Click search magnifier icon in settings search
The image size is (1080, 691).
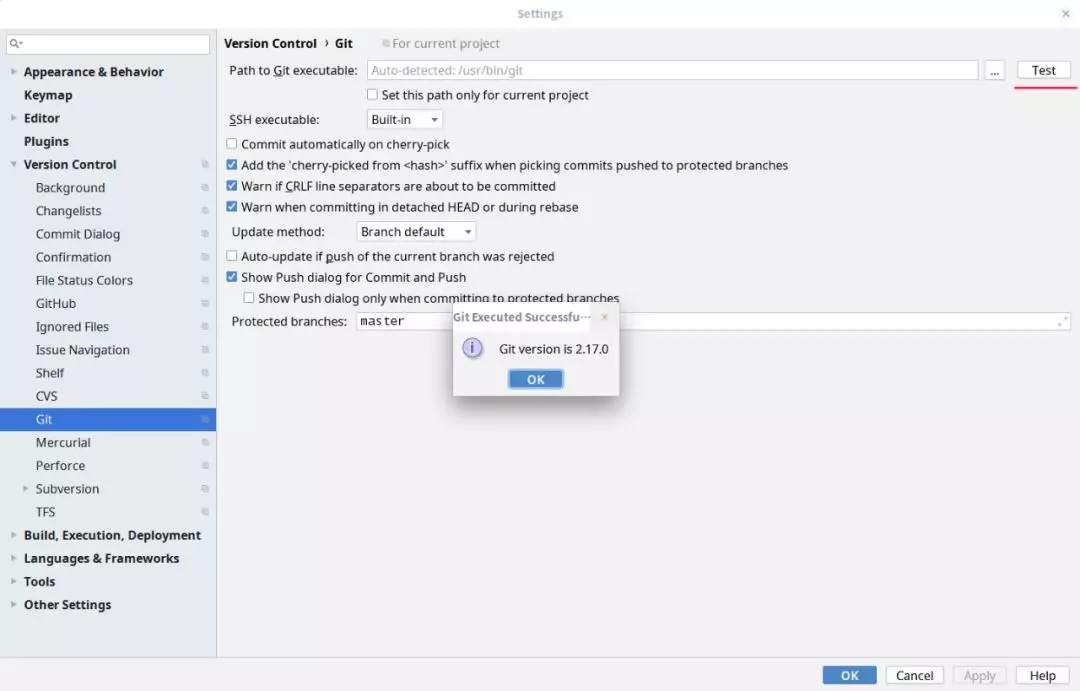[x=17, y=44]
